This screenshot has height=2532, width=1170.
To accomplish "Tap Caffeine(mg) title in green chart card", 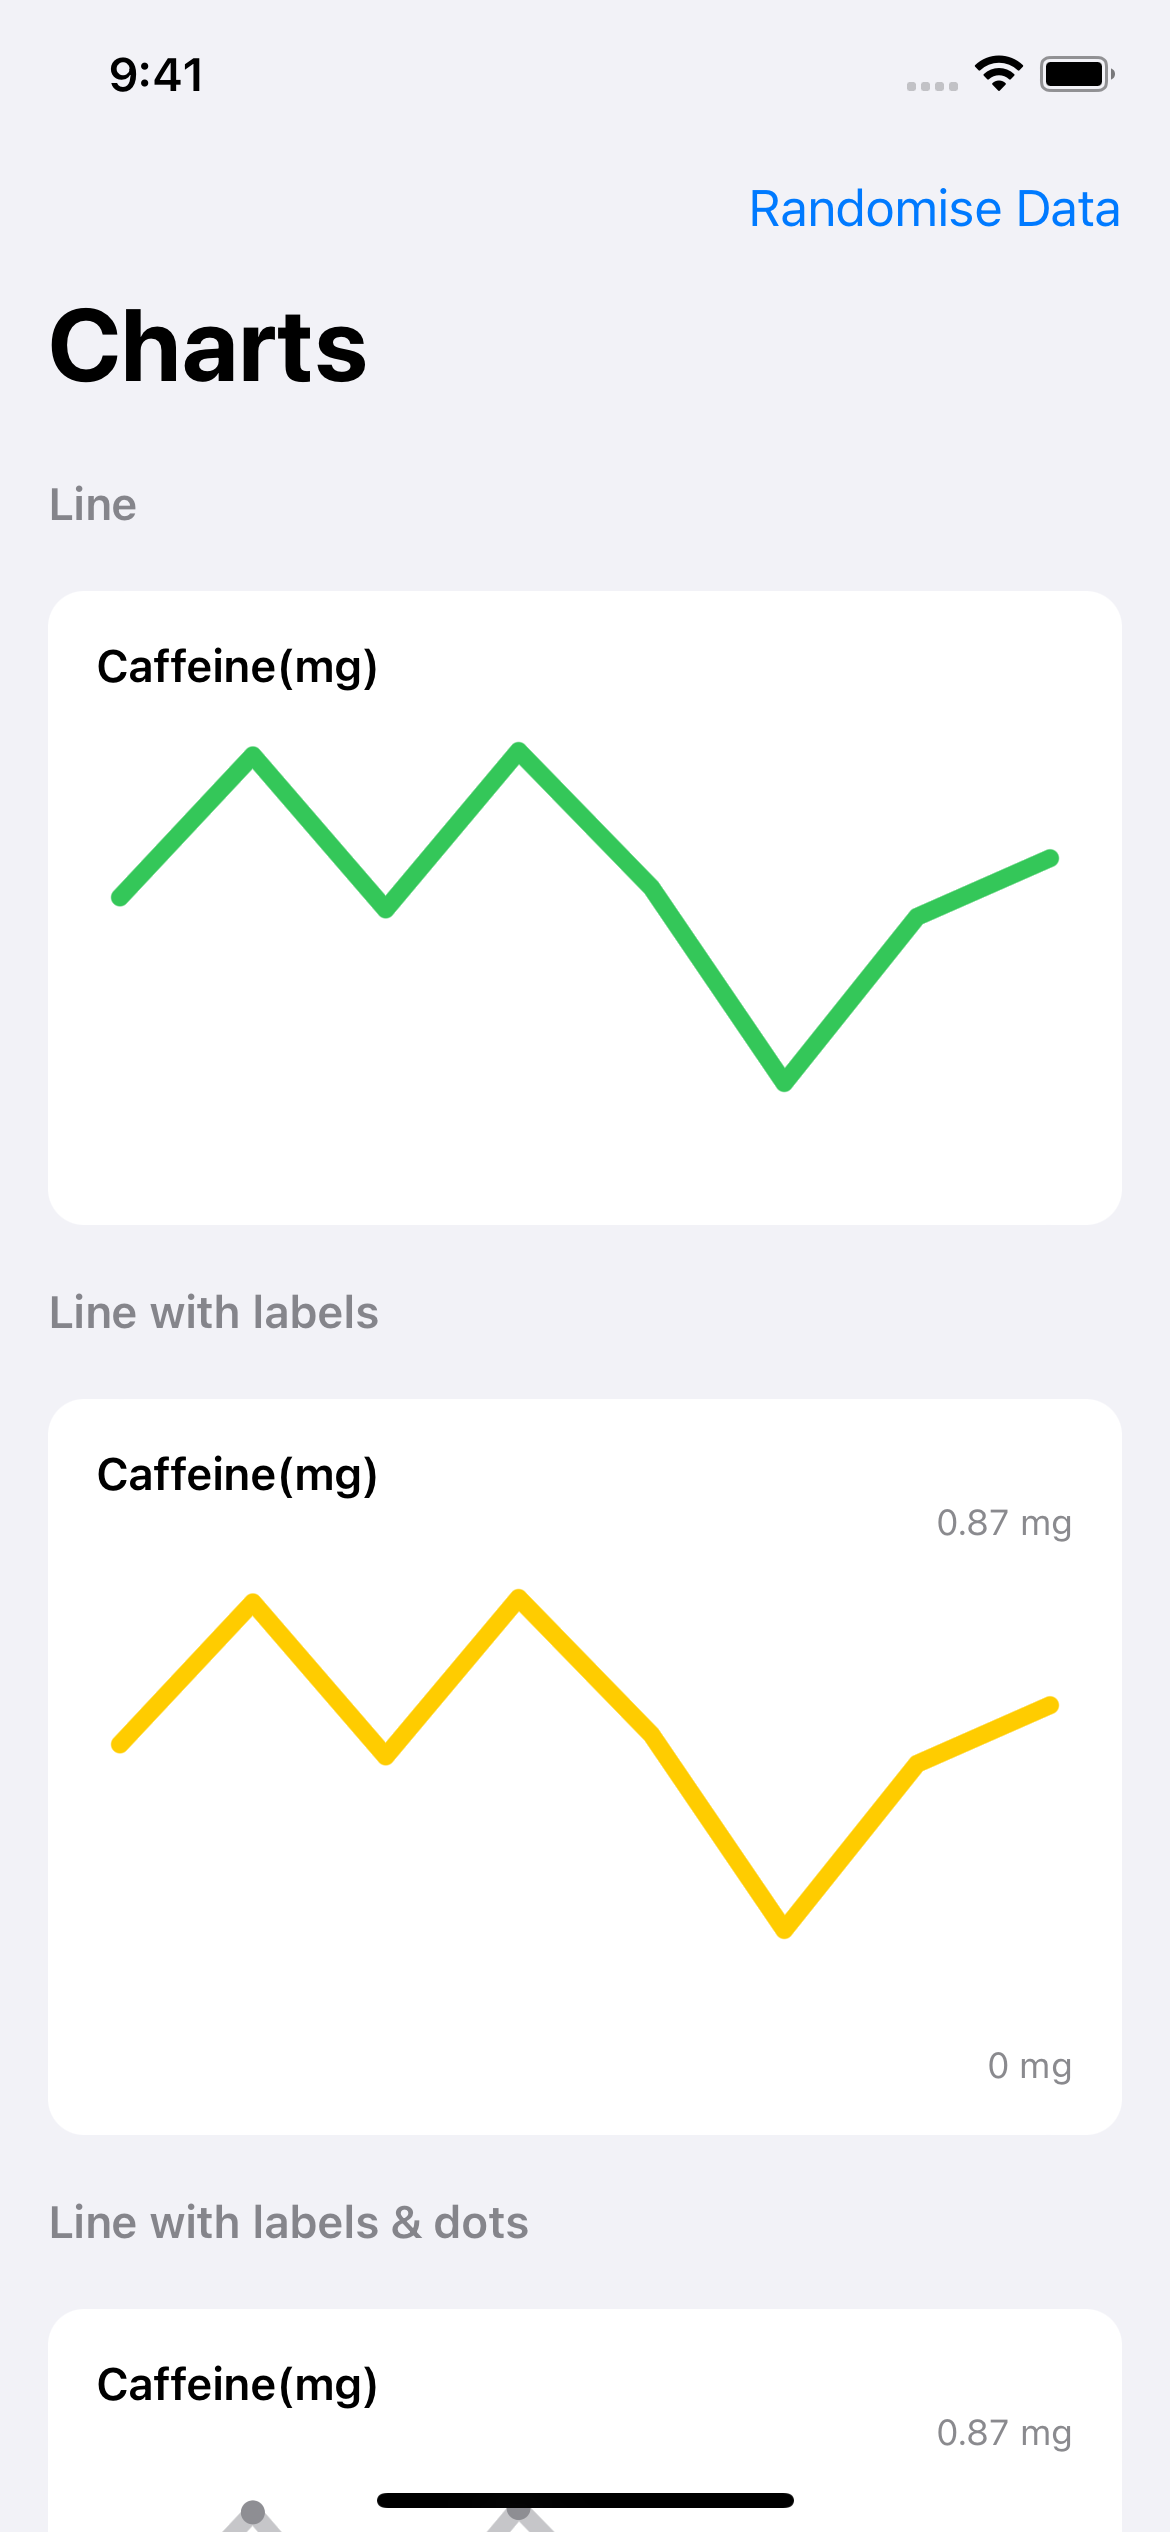I will [237, 667].
